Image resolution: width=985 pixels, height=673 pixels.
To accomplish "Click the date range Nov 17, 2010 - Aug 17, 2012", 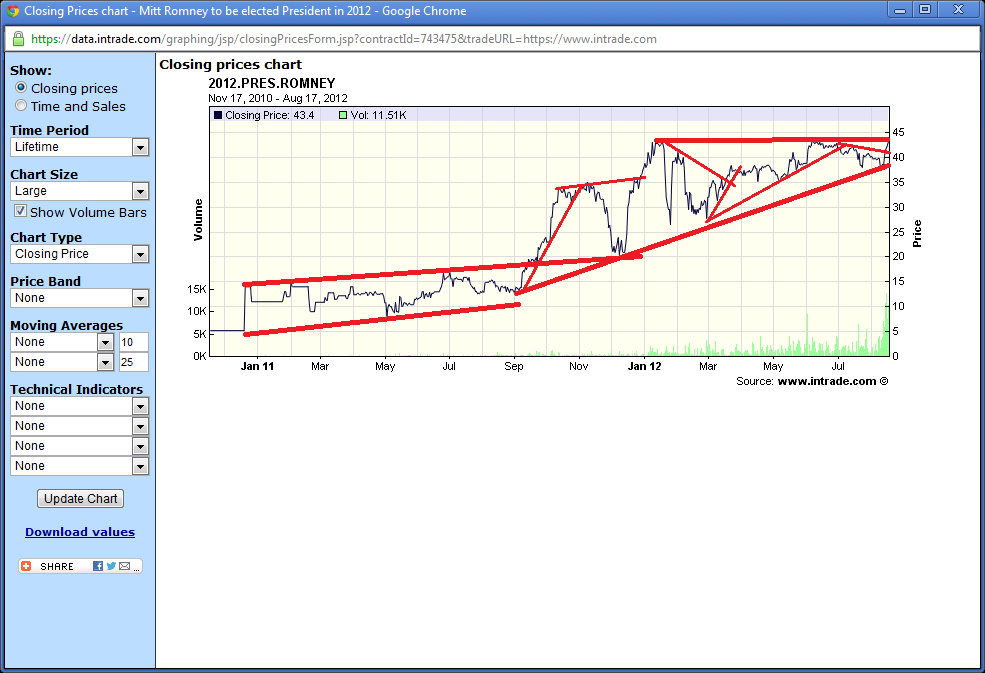I will pos(278,98).
